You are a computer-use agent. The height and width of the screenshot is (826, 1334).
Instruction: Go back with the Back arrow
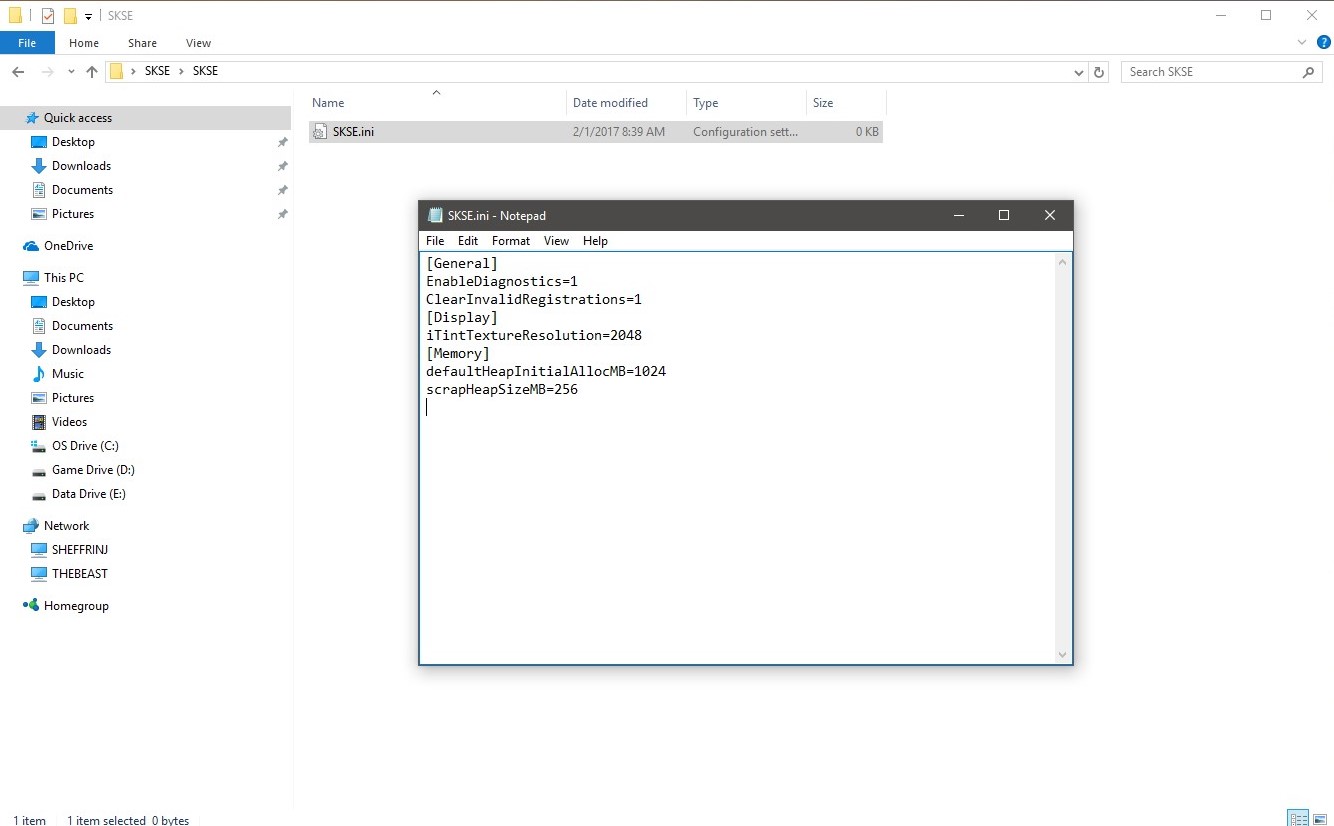point(18,72)
